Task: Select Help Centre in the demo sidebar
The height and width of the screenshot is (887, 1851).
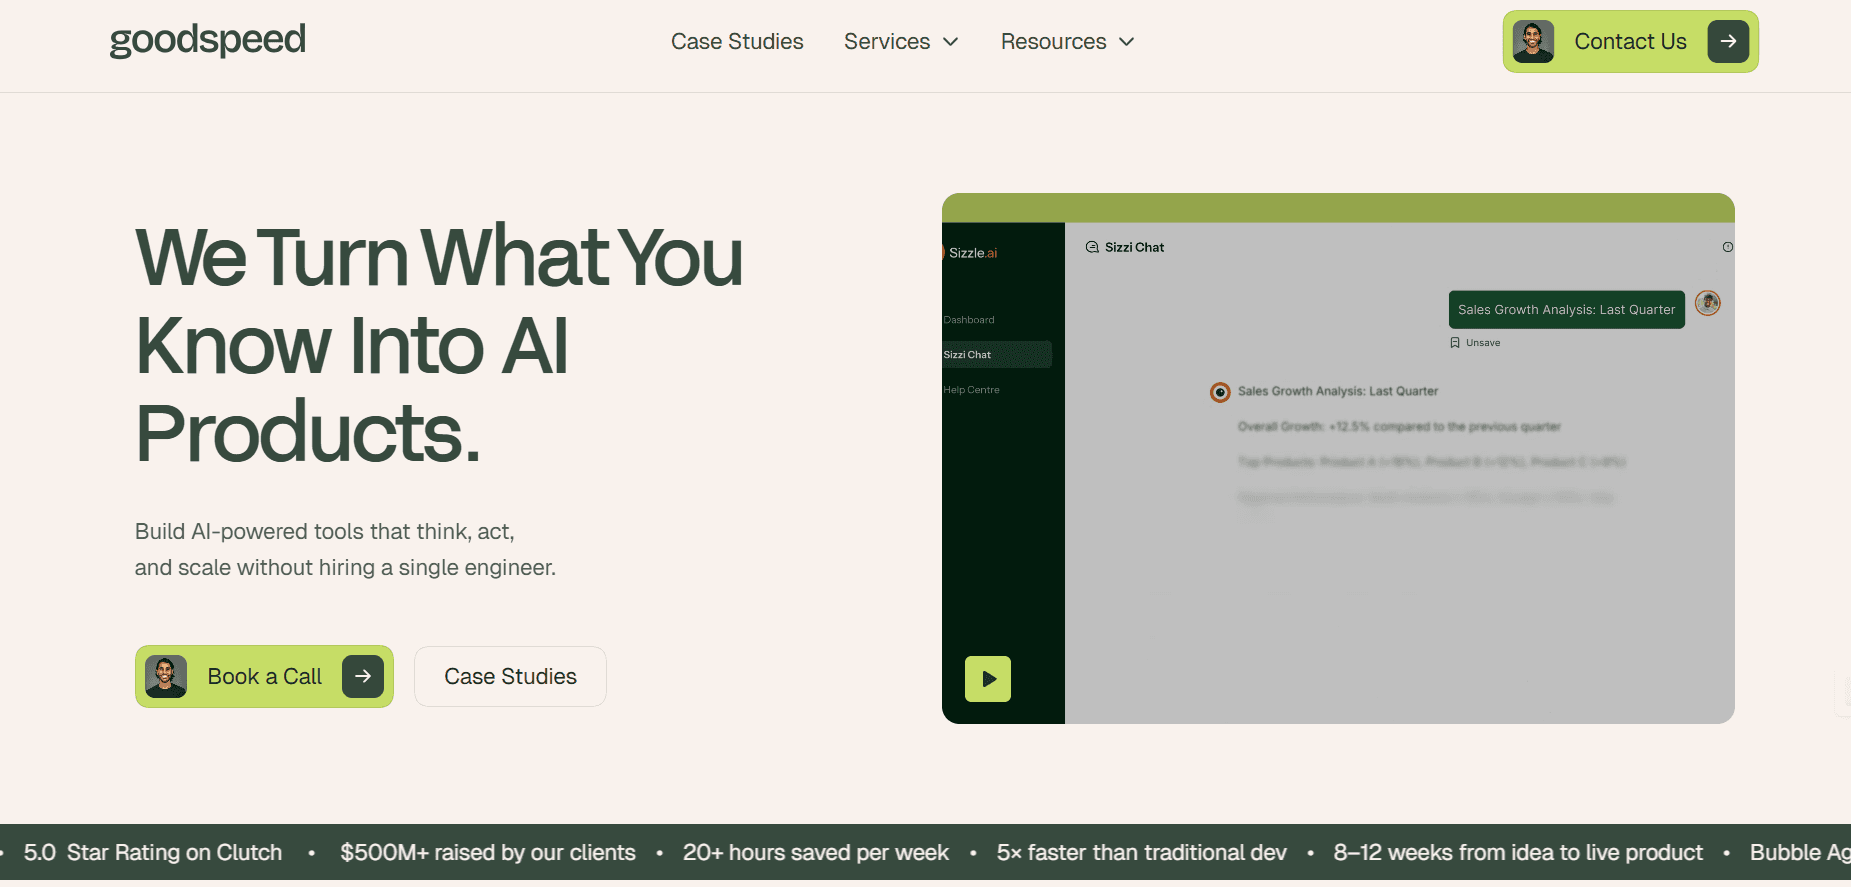Action: click(971, 390)
